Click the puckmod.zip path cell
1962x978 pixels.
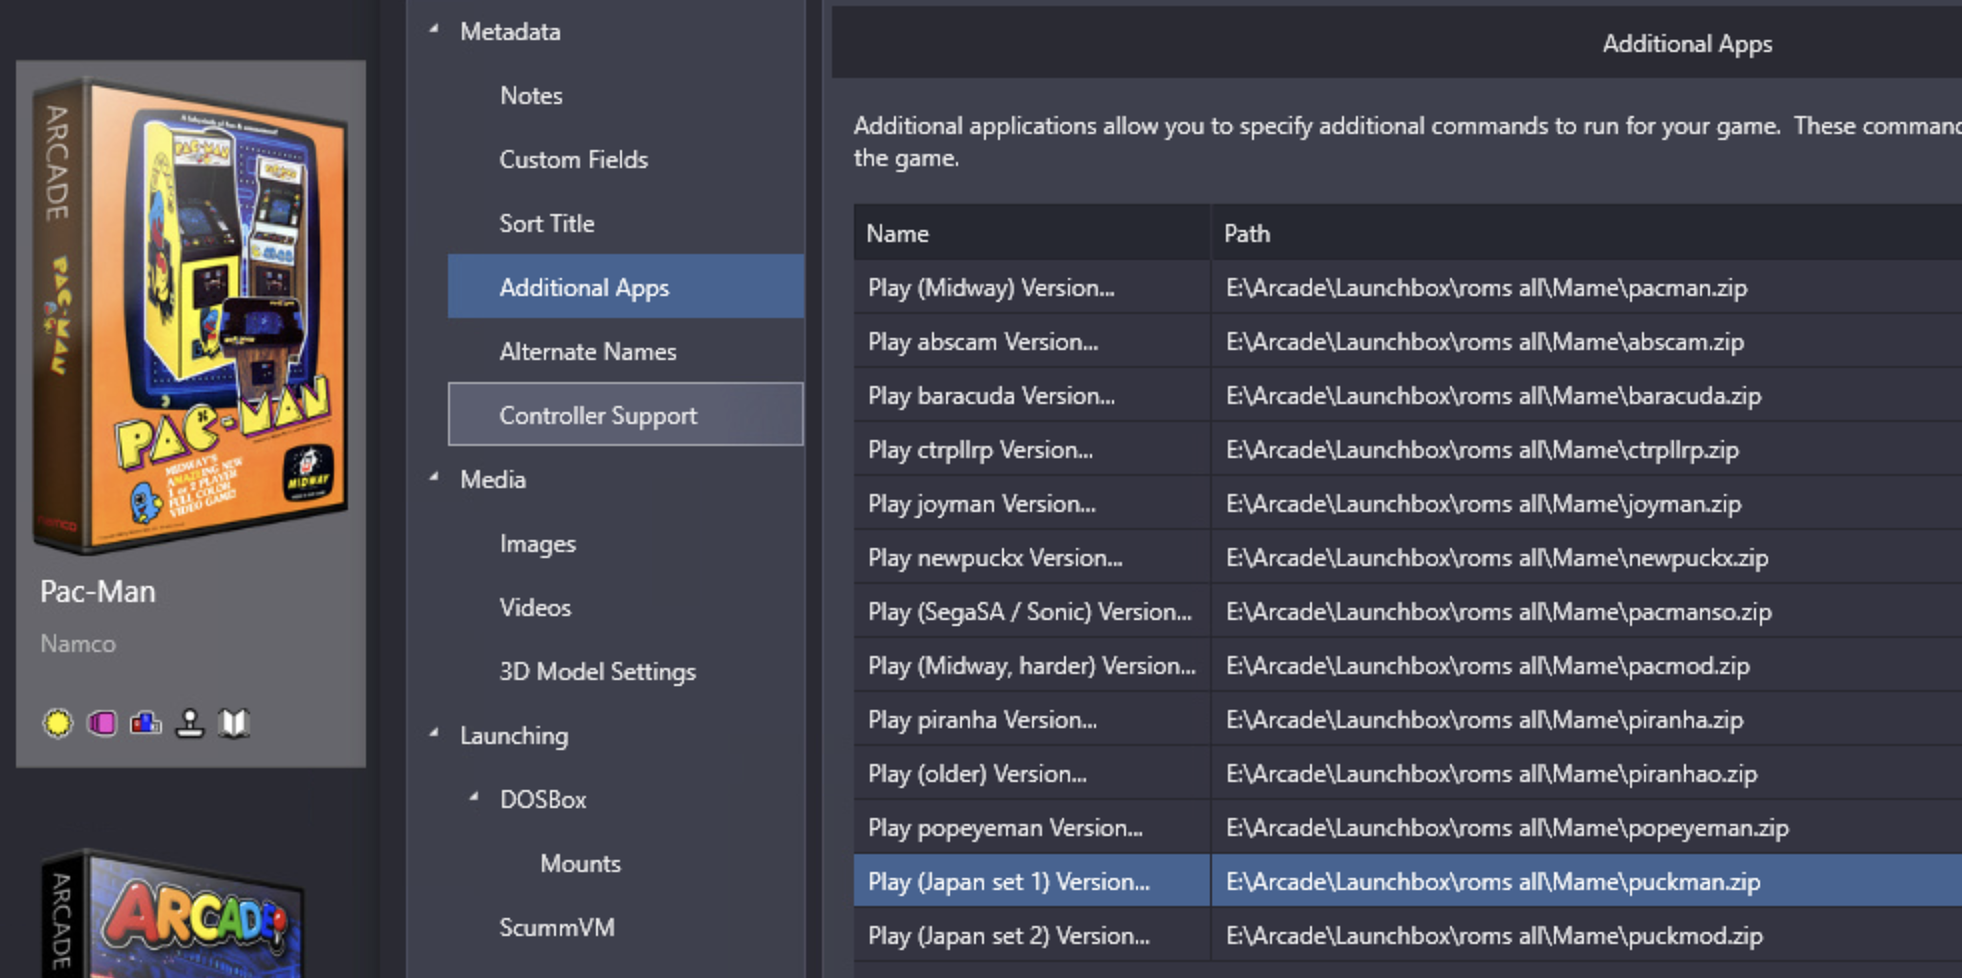tap(1587, 936)
